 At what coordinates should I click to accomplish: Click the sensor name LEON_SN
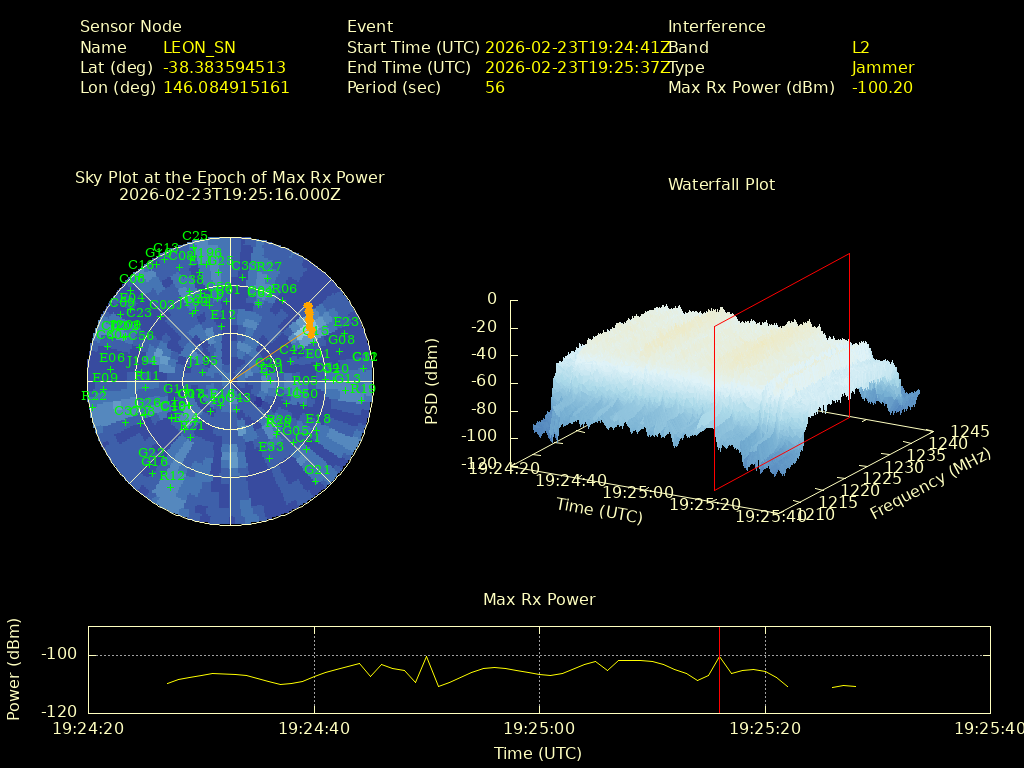199,47
